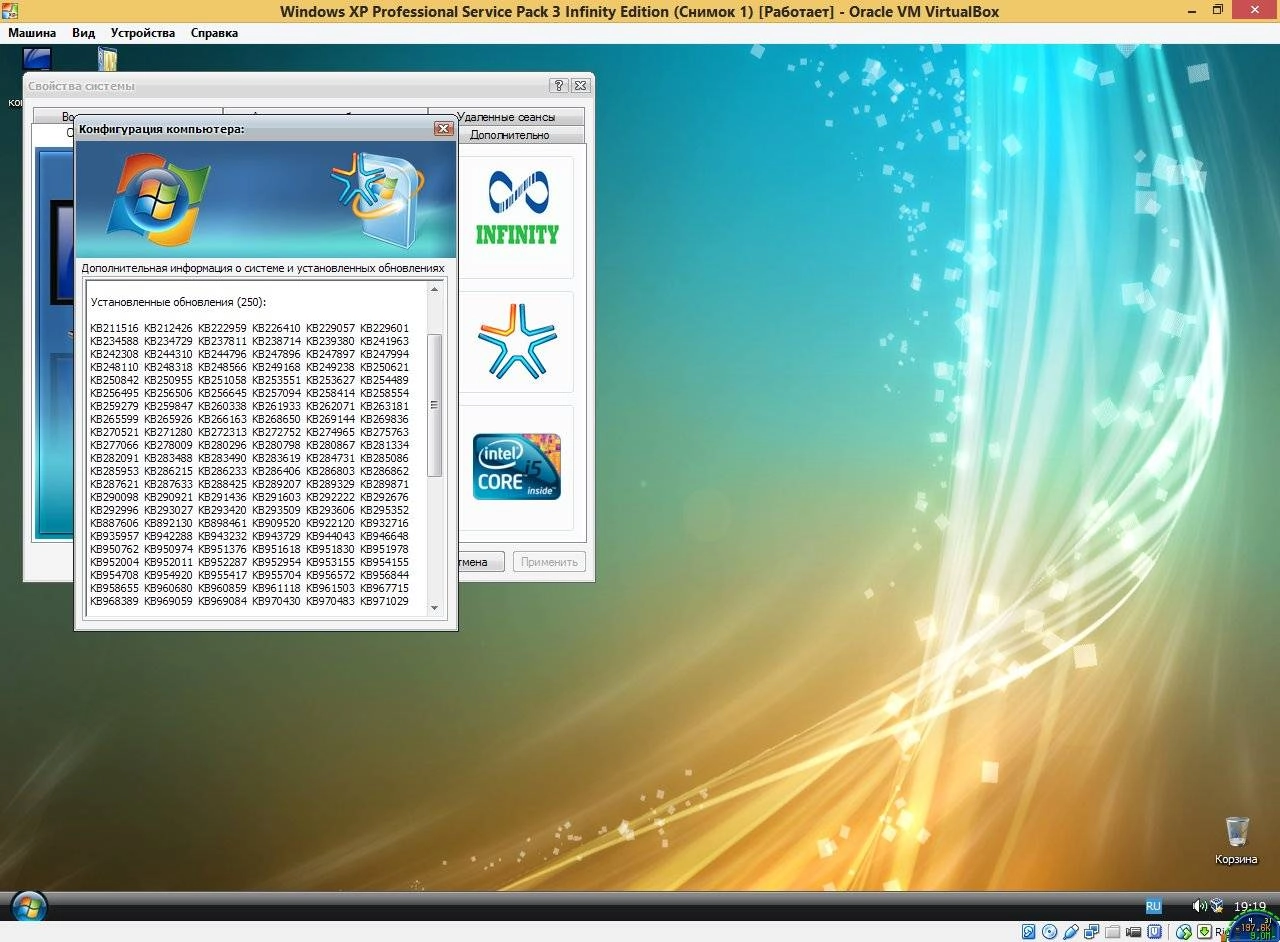1280x942 pixels.
Task: Click update entry KB287621
Action: tap(114, 484)
